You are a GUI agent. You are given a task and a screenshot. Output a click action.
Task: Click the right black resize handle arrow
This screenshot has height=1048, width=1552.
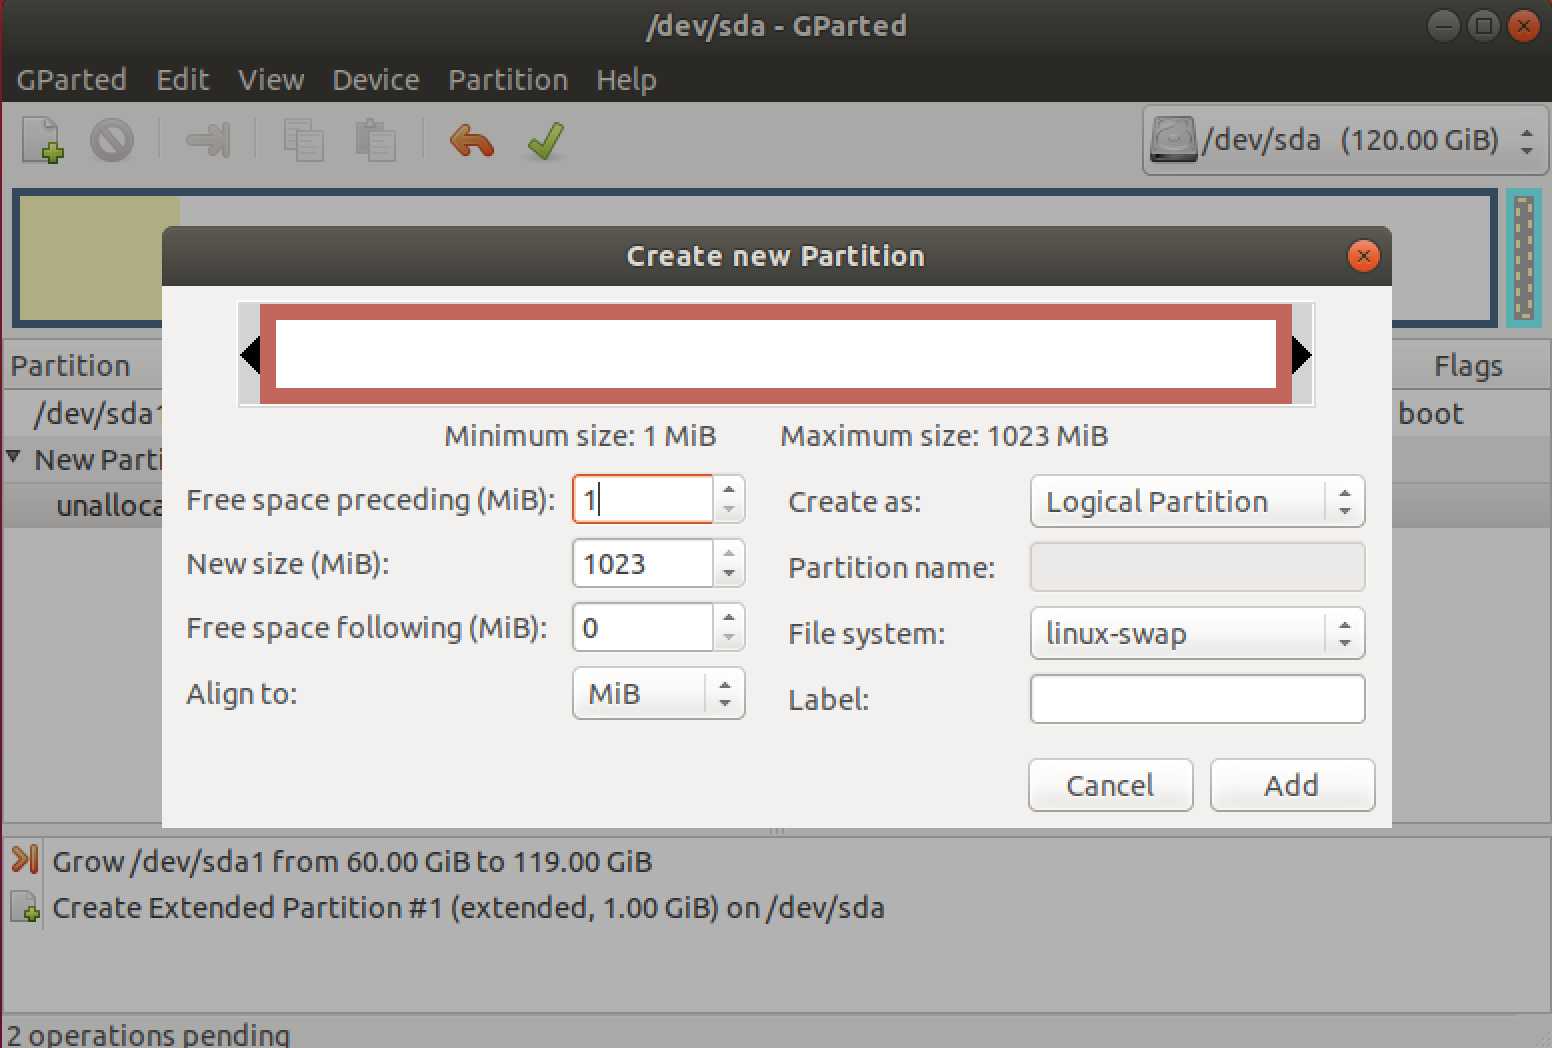(x=1301, y=355)
